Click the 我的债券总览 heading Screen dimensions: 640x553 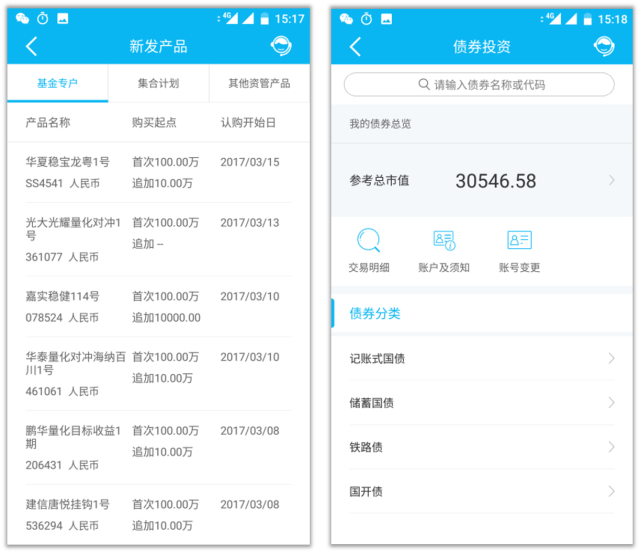pos(380,124)
